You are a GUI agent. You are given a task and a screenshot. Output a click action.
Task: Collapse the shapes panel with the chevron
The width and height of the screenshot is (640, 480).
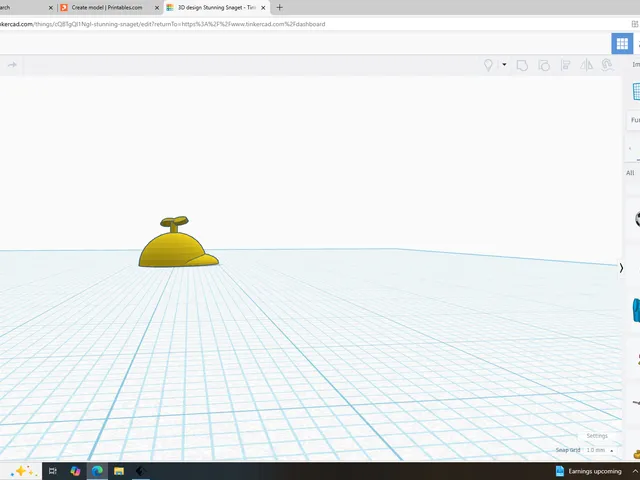pos(621,268)
